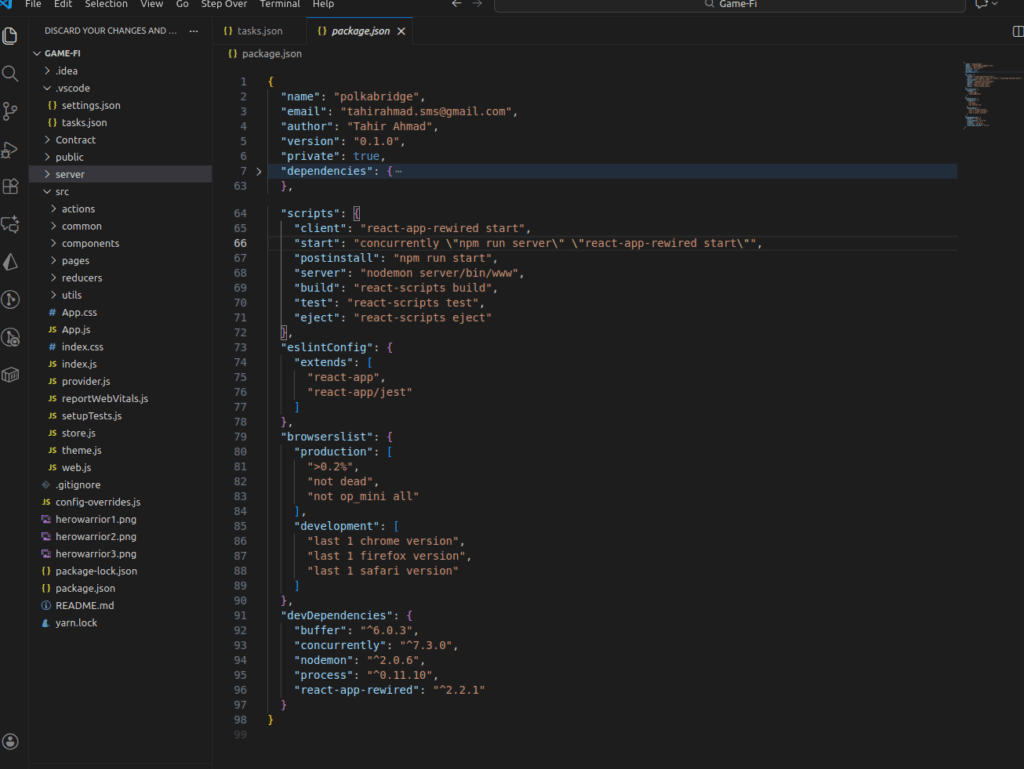Open the Explorer view icon

point(11,36)
